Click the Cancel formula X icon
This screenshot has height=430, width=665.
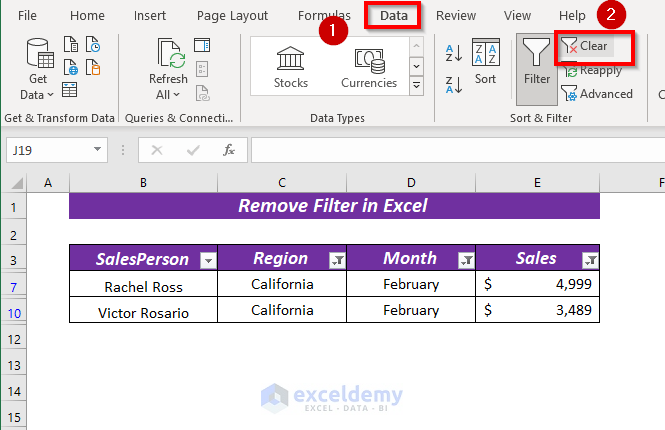point(157,150)
